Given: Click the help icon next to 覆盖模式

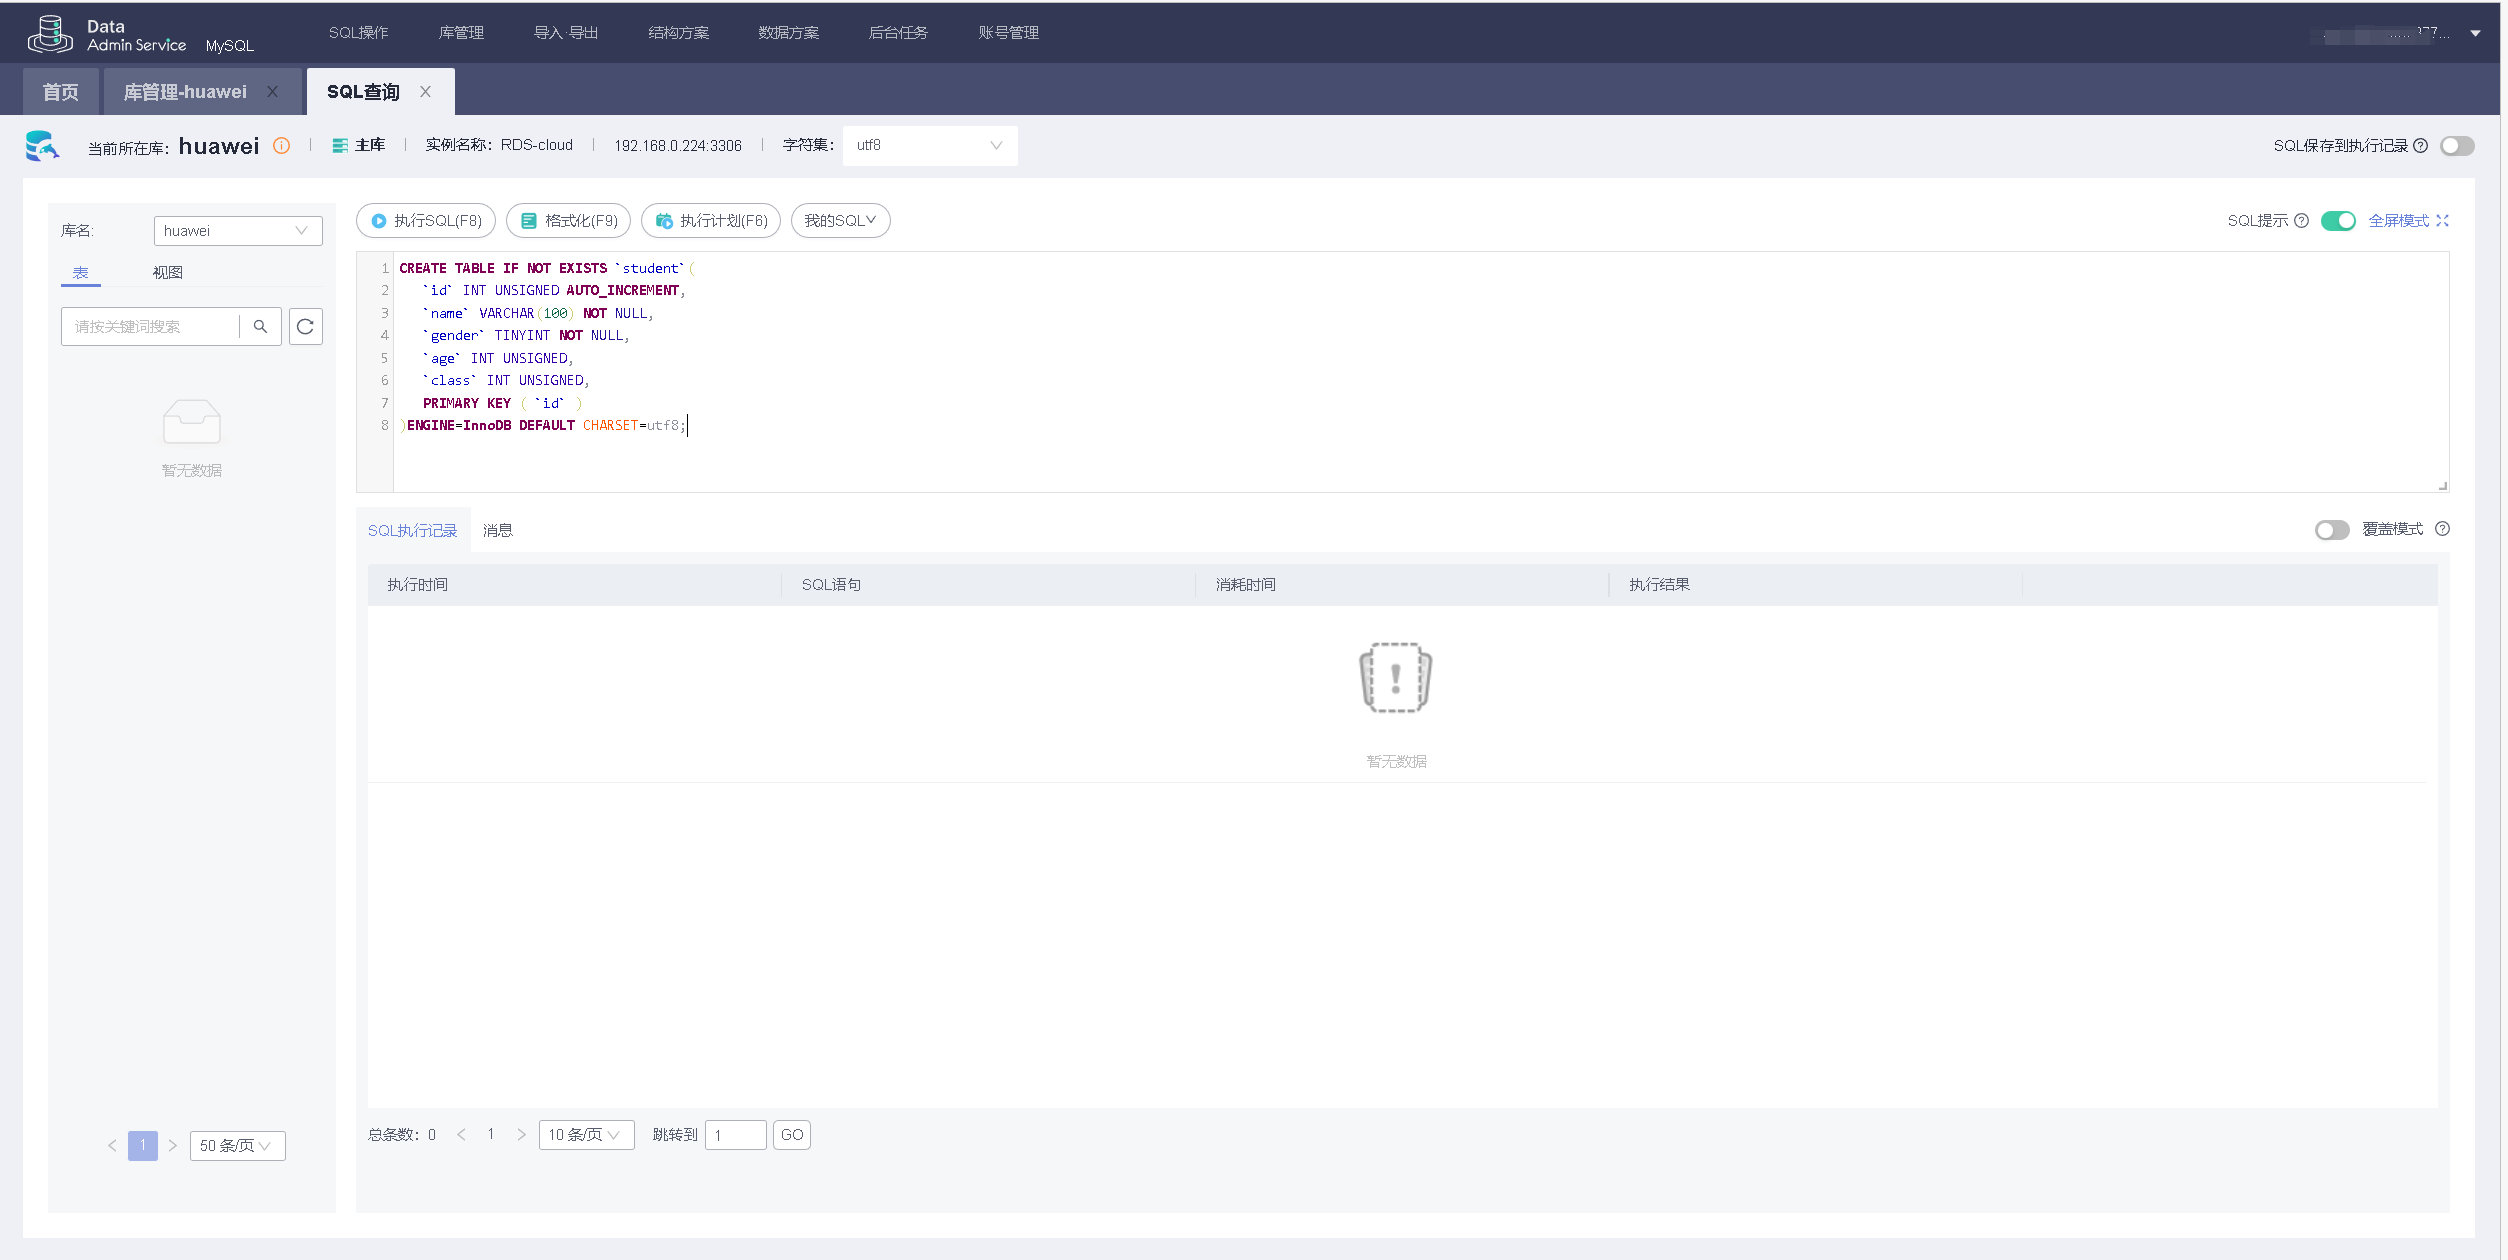Looking at the screenshot, I should coord(2442,529).
